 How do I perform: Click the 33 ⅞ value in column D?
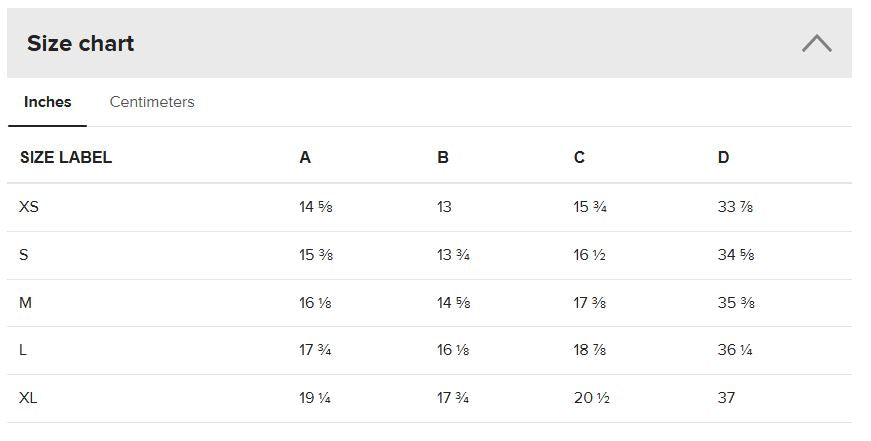click(735, 207)
